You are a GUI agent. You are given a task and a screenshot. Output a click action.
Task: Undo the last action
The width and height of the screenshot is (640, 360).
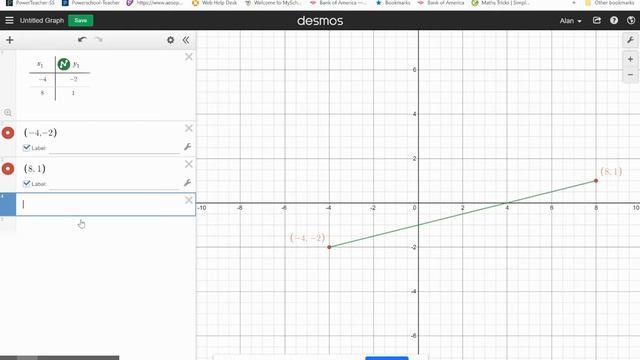pos(82,40)
